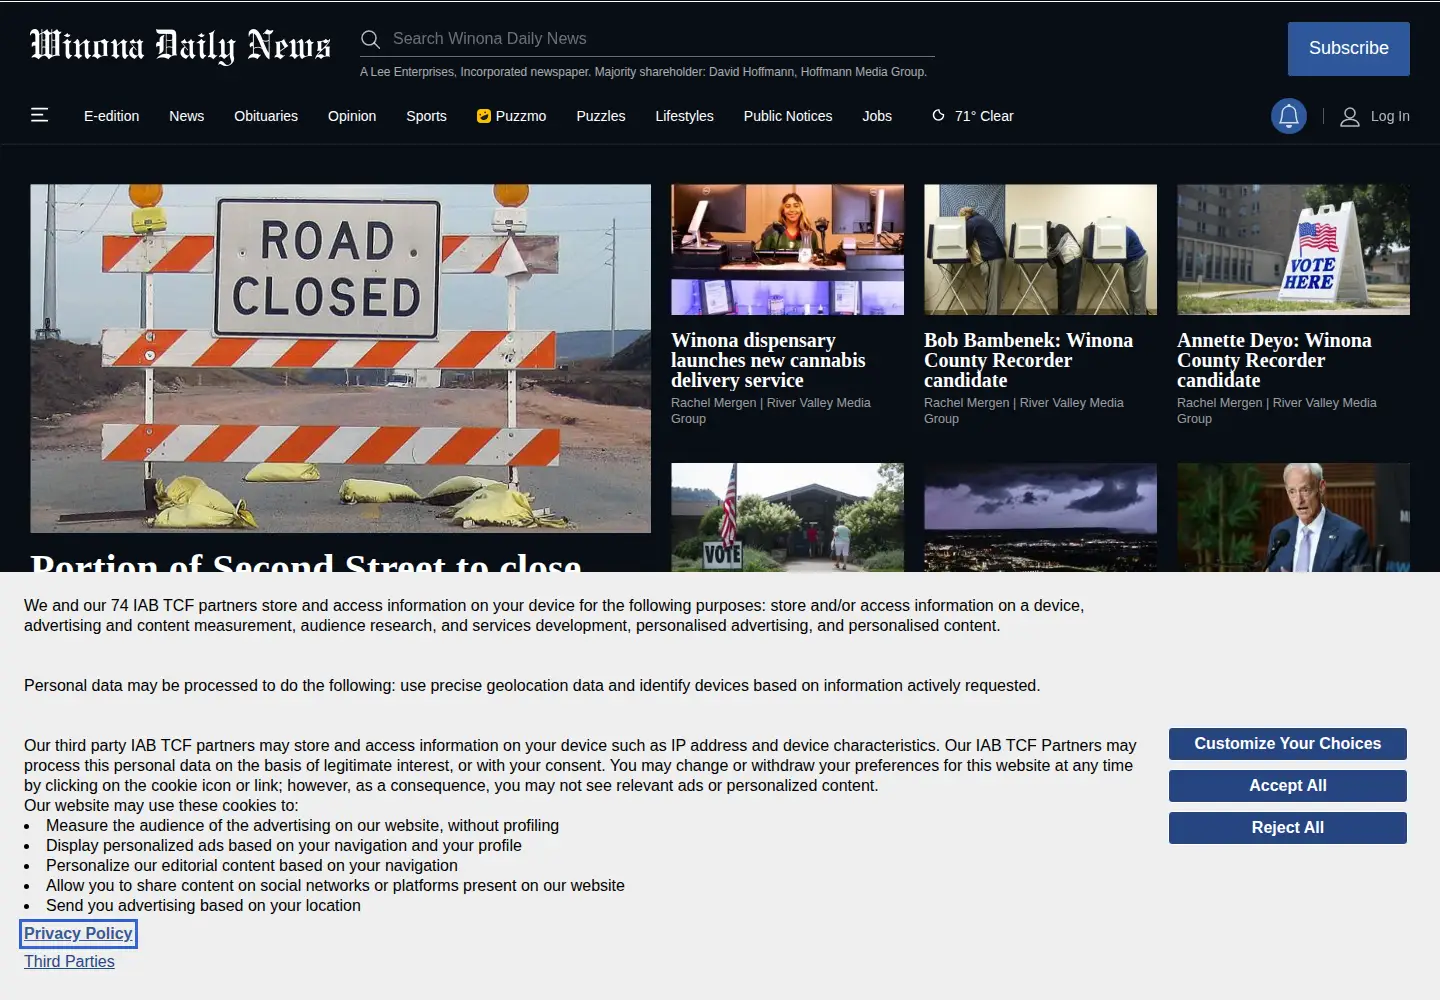The image size is (1440, 1000).
Task: Click the 71° Clear weather text
Action: 984,116
